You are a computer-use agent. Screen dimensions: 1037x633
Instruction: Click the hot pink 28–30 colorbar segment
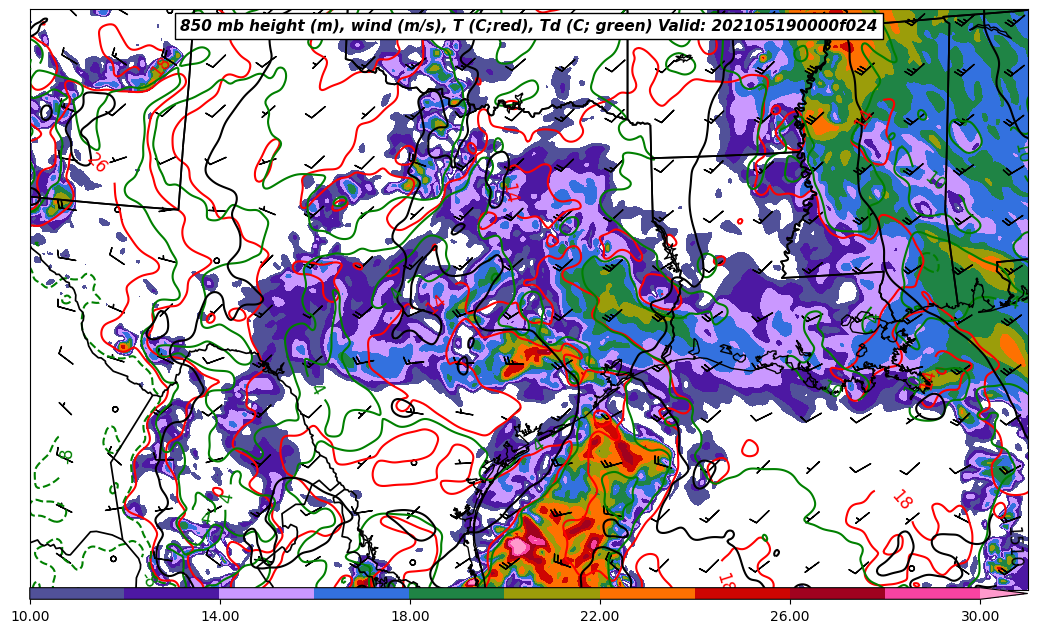pyautogui.click(x=932, y=593)
